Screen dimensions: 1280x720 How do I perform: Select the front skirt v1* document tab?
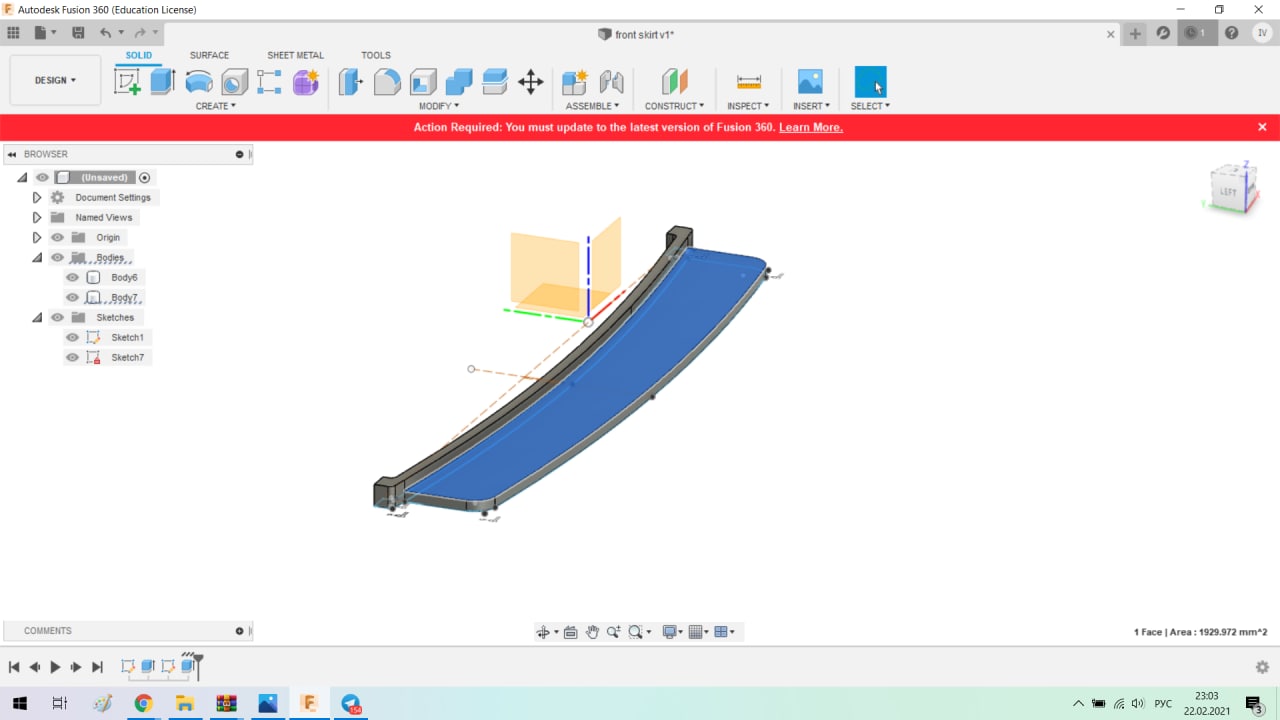click(x=636, y=34)
